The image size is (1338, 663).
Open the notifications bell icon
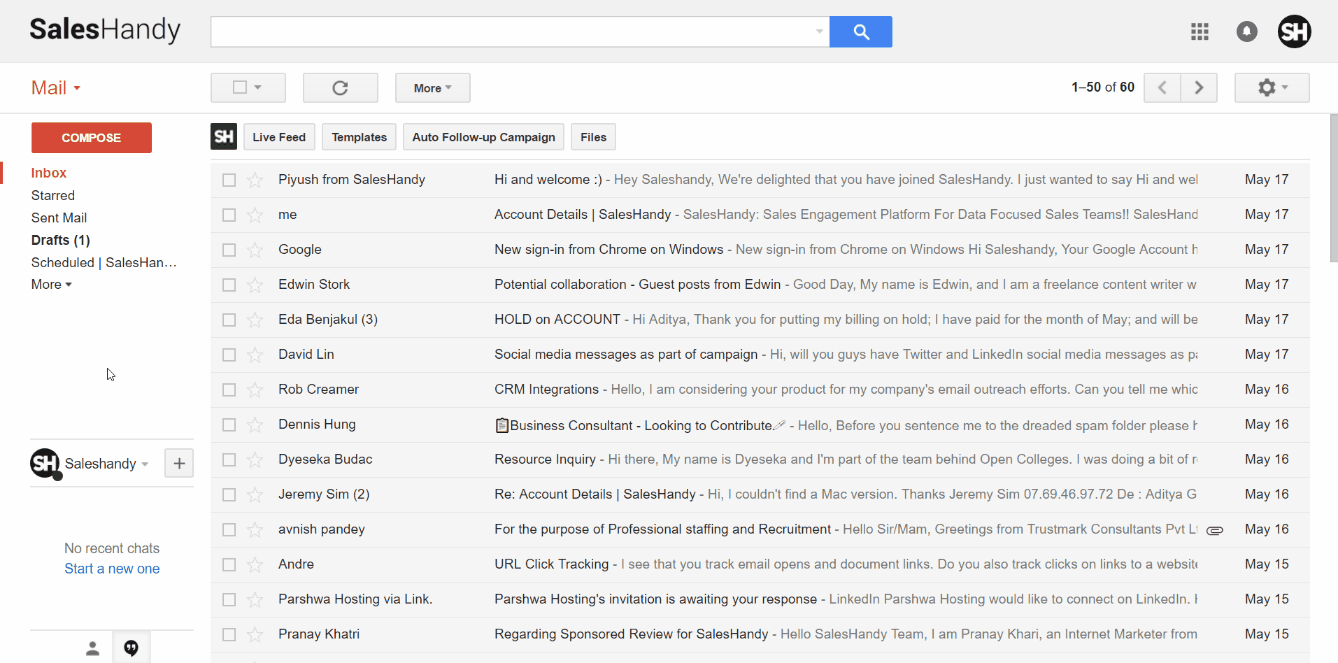click(1247, 31)
